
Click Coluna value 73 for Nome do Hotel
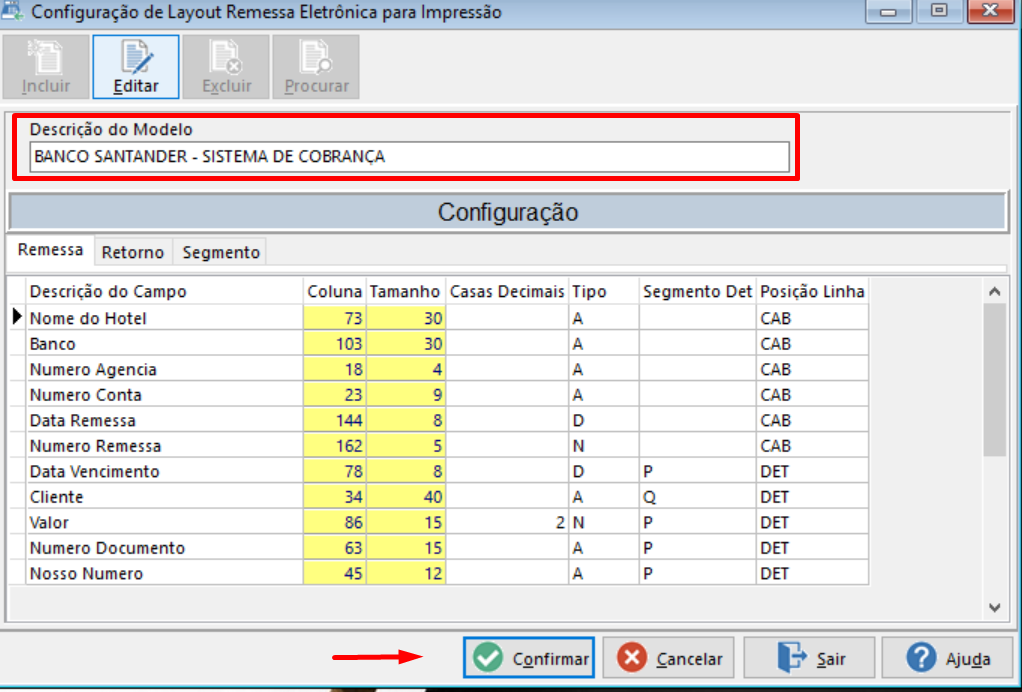(x=334, y=318)
